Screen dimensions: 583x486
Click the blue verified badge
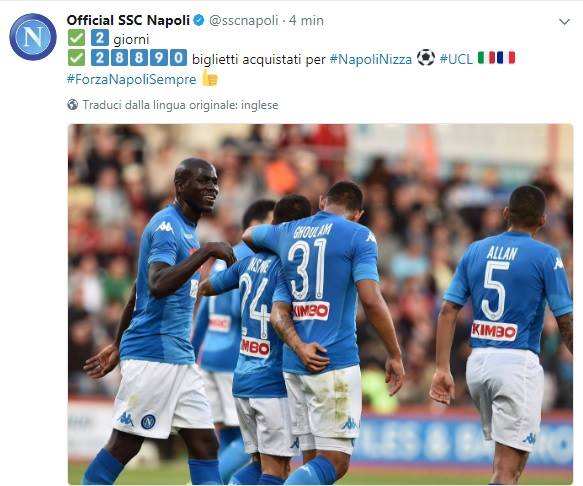(x=199, y=20)
